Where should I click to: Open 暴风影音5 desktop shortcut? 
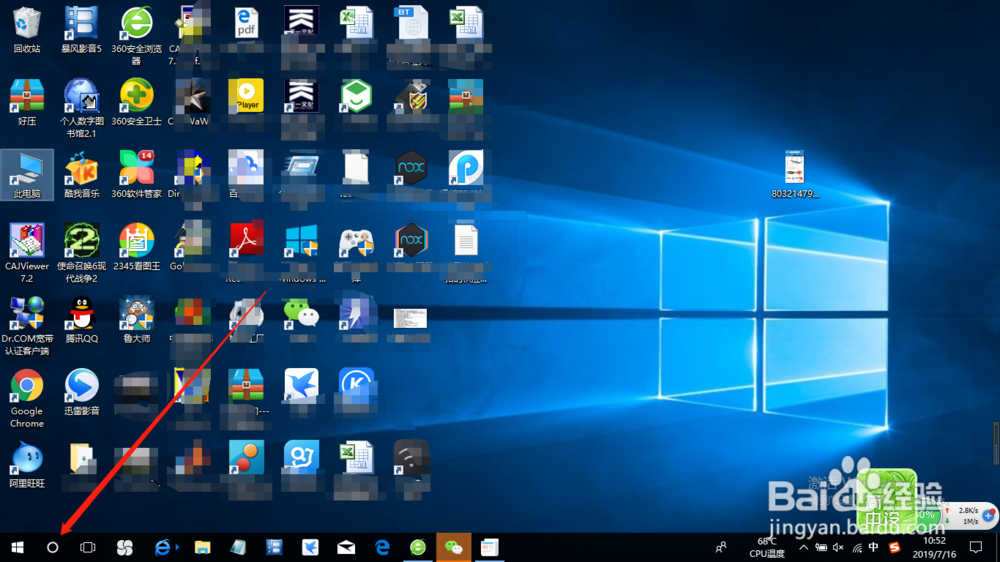82,30
